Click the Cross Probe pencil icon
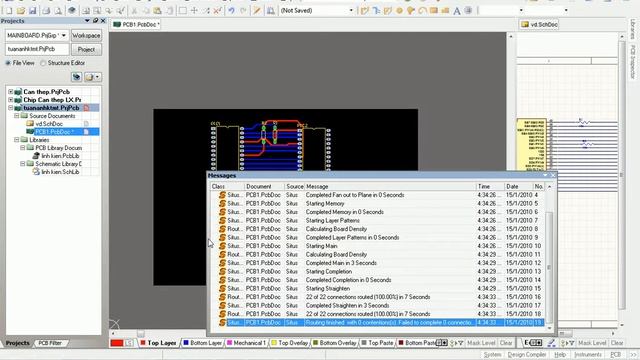 257,10
